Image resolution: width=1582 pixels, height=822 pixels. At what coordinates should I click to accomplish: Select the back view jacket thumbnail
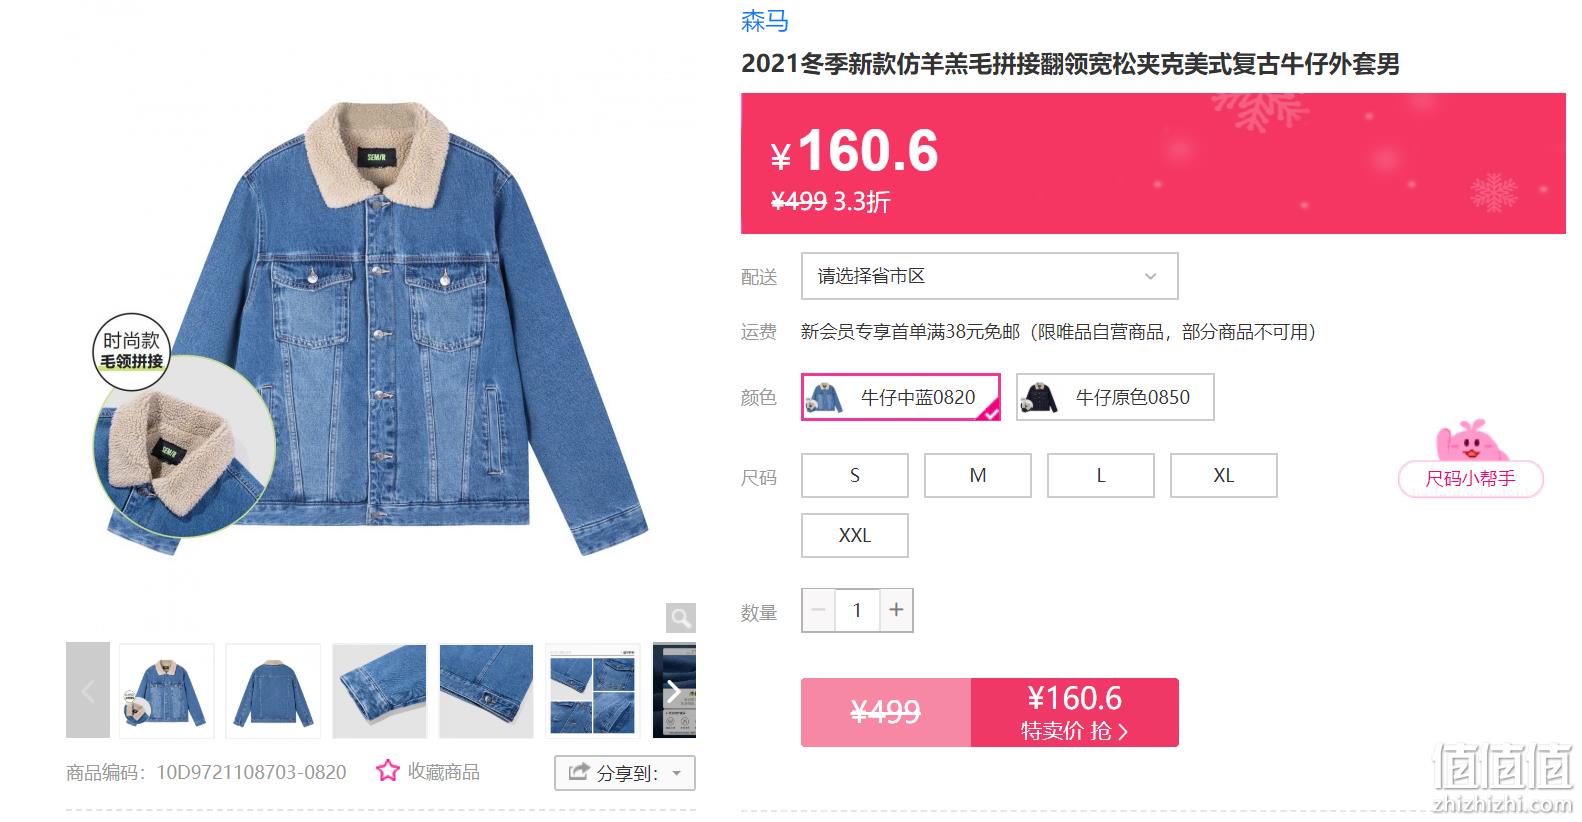(x=273, y=691)
